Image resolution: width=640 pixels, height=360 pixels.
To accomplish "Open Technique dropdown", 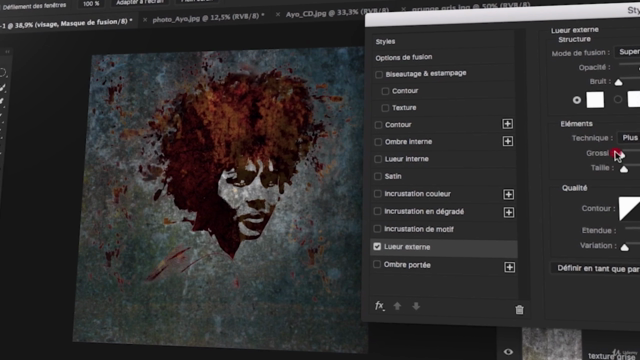I will [629, 138].
